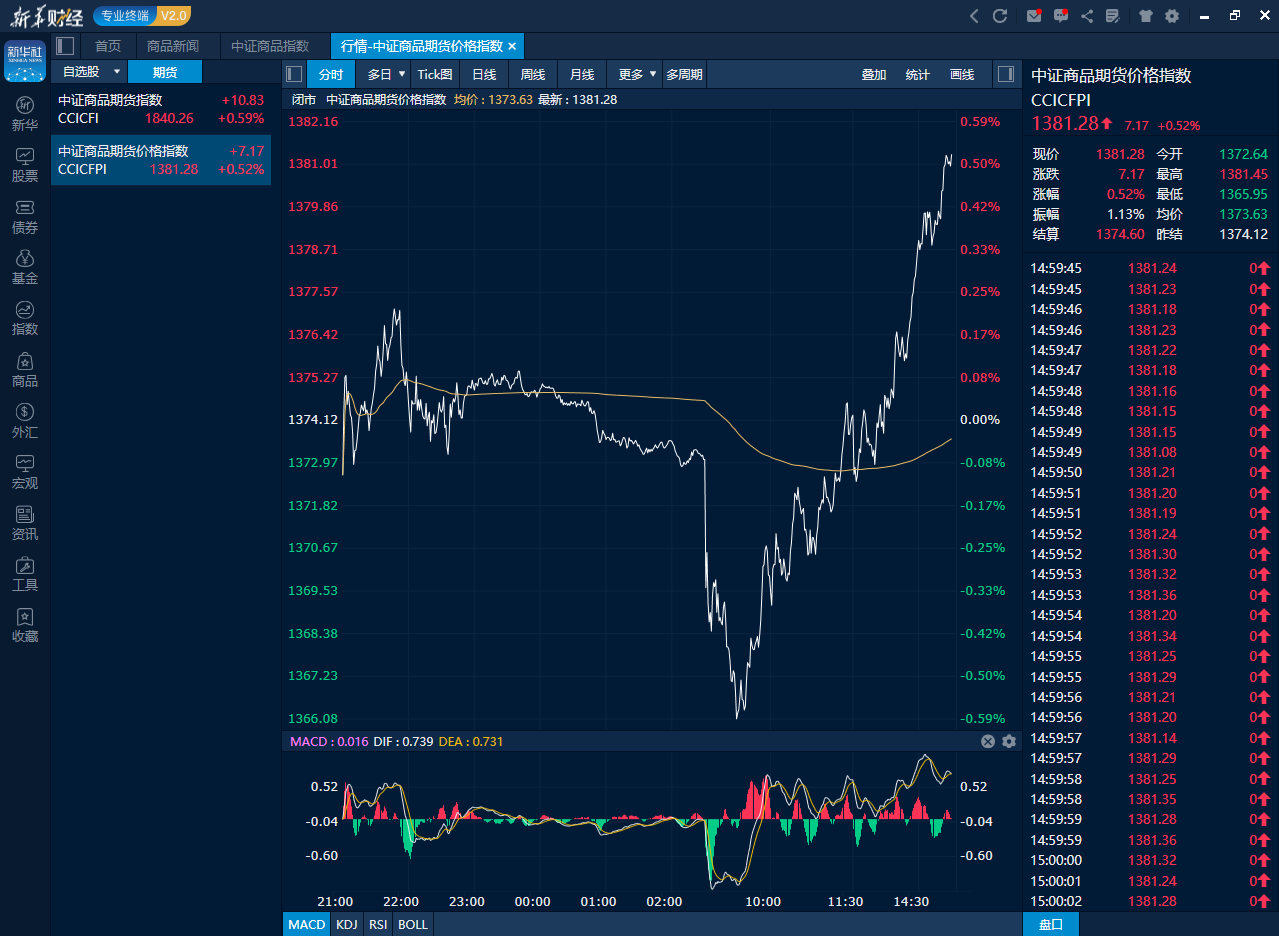Select the 中证商品期货指数 CCICFI row
The height and width of the screenshot is (936, 1279).
[x=161, y=109]
